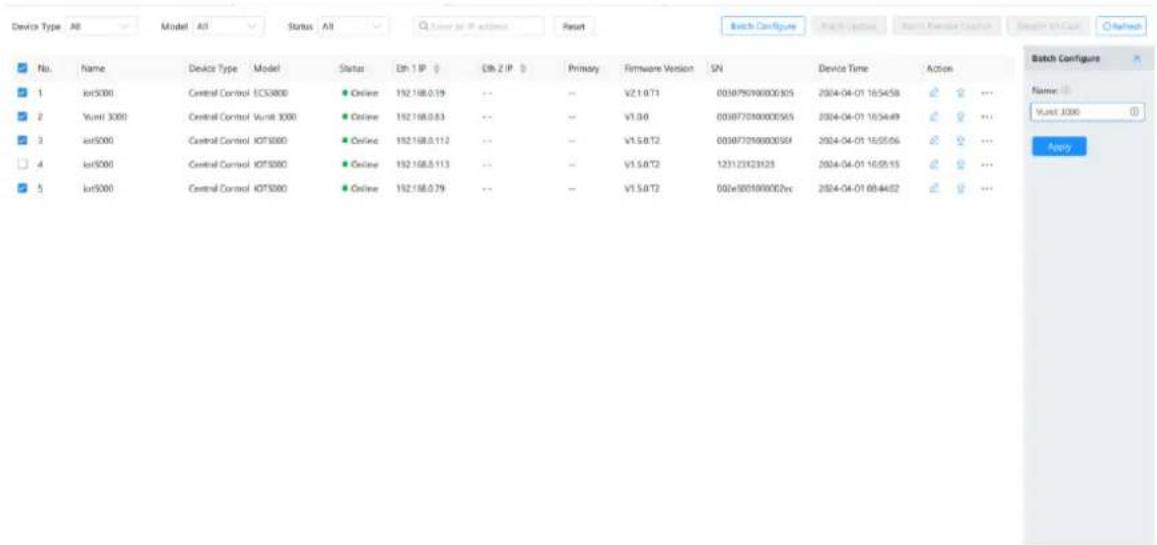1157x545 pixels.
Task: Click the Reset filter button
Action: click(x=574, y=26)
